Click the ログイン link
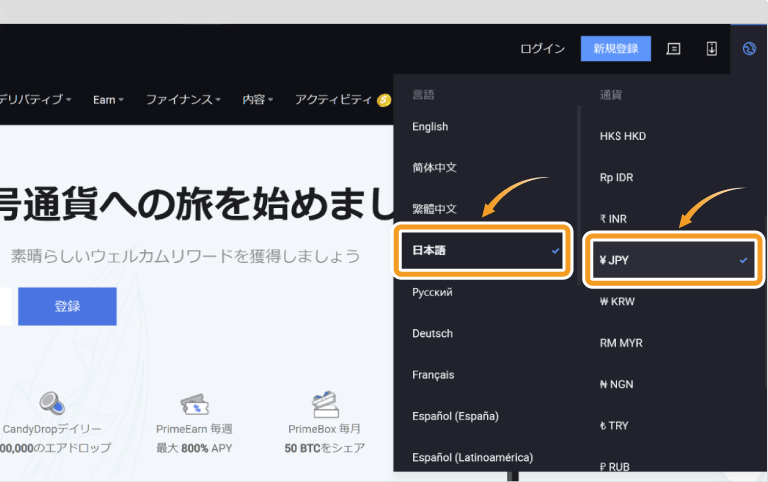This screenshot has width=768, height=482. pyautogui.click(x=542, y=48)
